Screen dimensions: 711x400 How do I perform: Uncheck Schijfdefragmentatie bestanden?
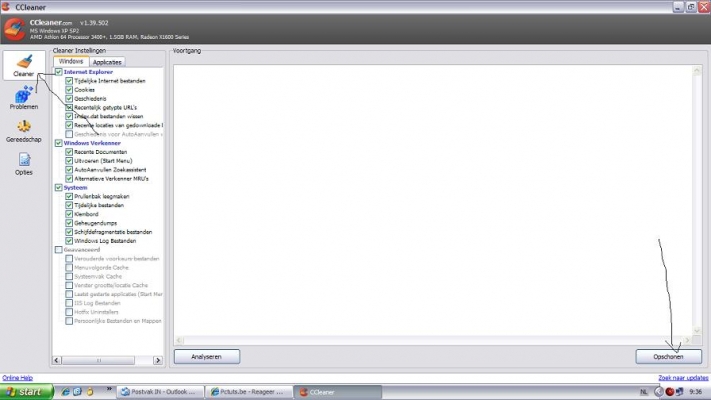pyautogui.click(x=69, y=232)
